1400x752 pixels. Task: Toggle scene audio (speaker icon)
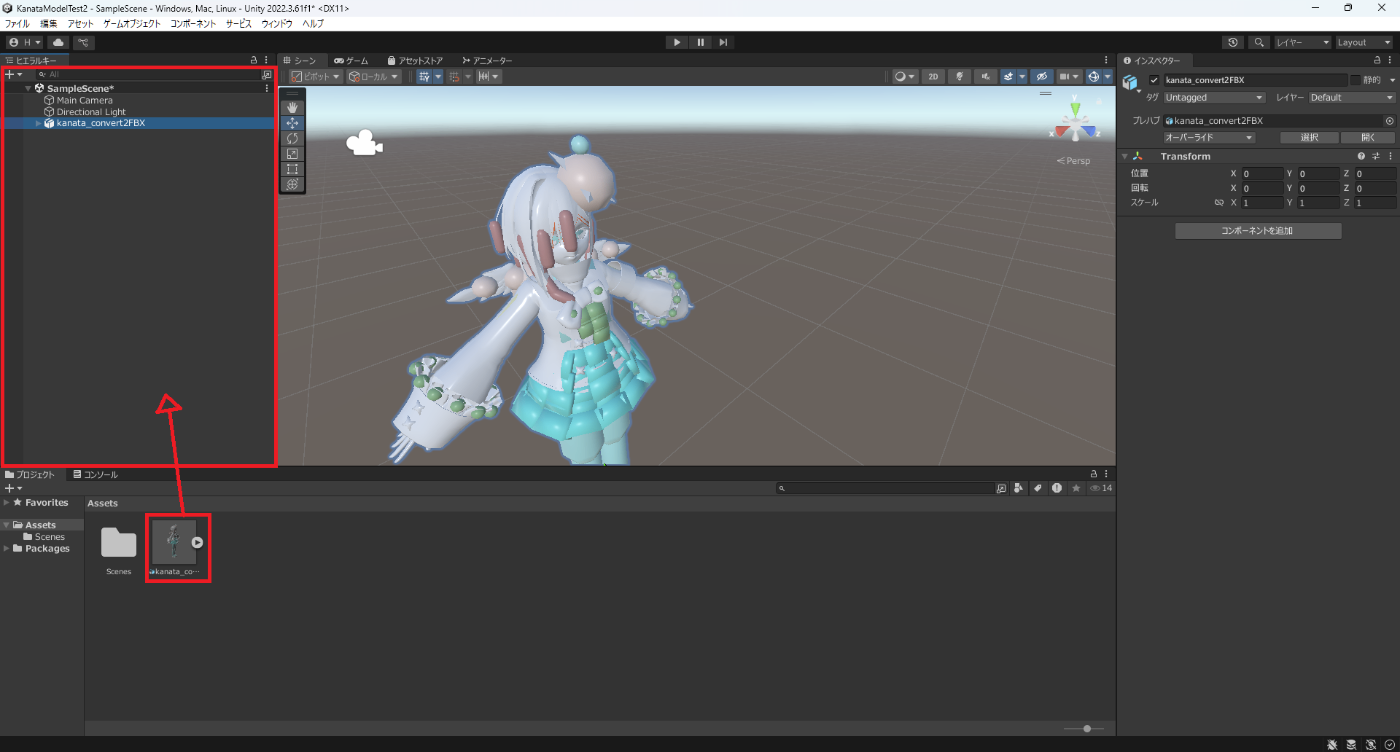tap(986, 76)
